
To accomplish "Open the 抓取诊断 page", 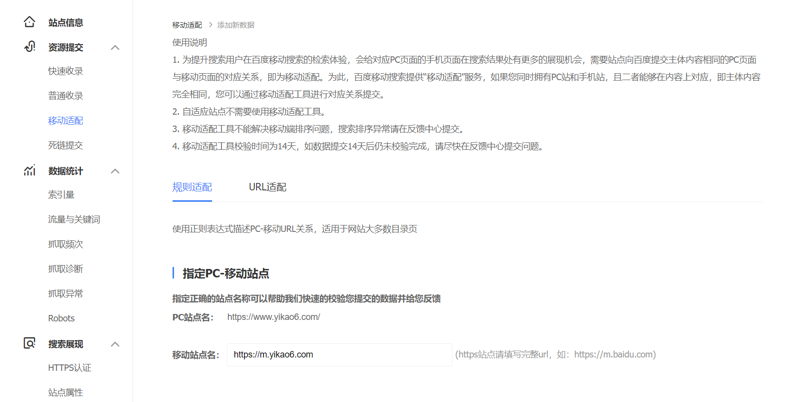I will coord(65,269).
